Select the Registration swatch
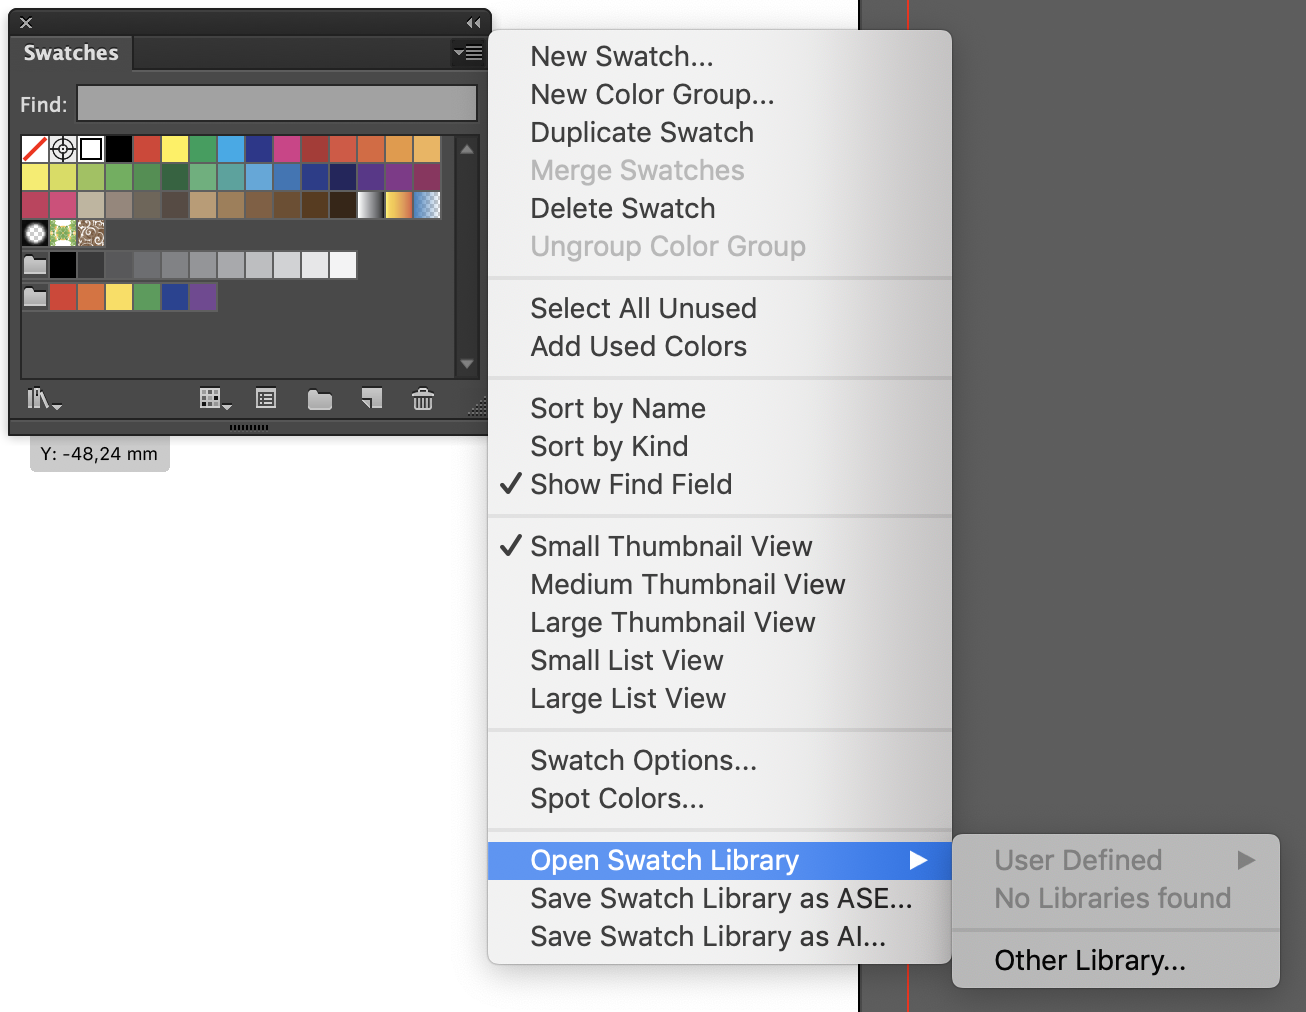1306x1012 pixels. coord(63,148)
